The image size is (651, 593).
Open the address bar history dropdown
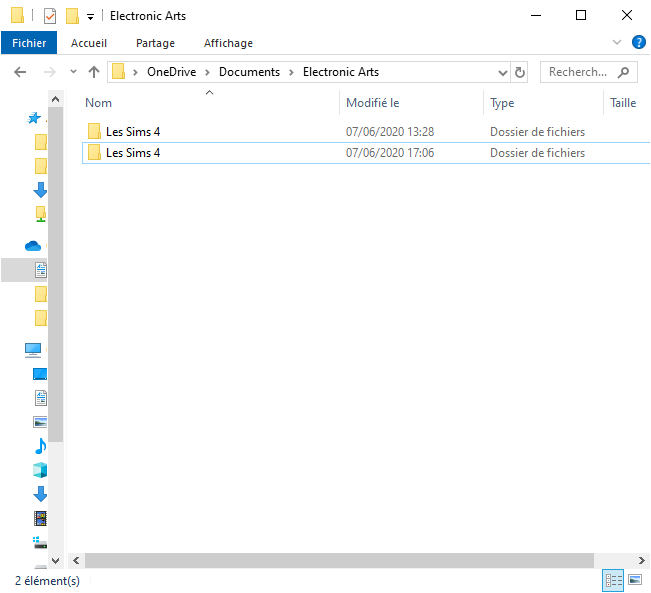pyautogui.click(x=503, y=73)
